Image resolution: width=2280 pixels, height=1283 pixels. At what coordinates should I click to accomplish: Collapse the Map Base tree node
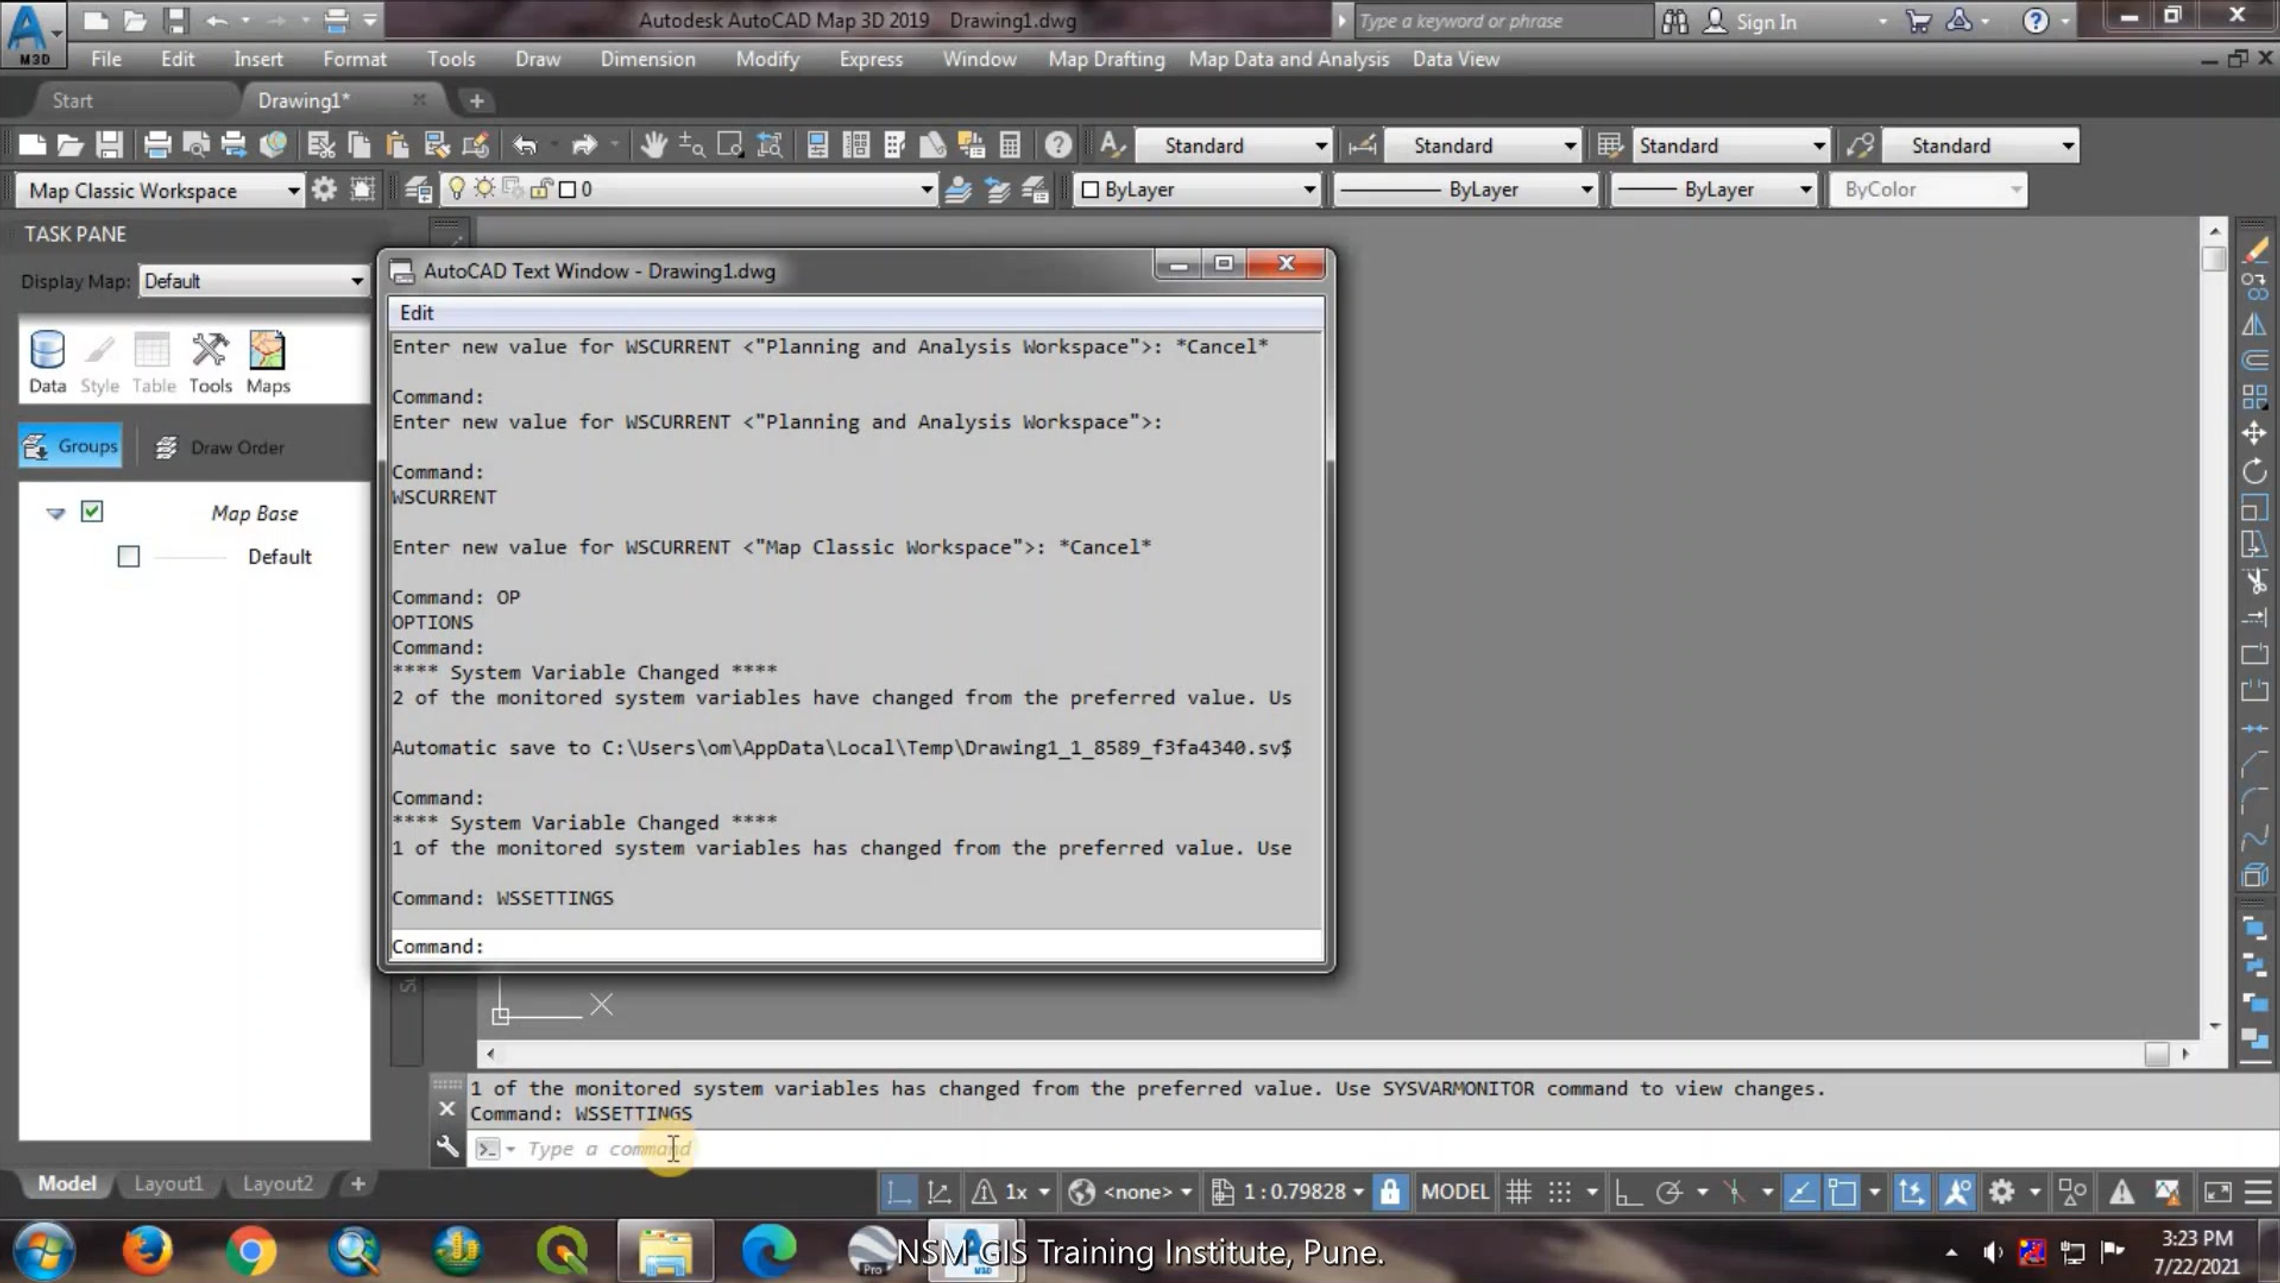tap(55, 513)
